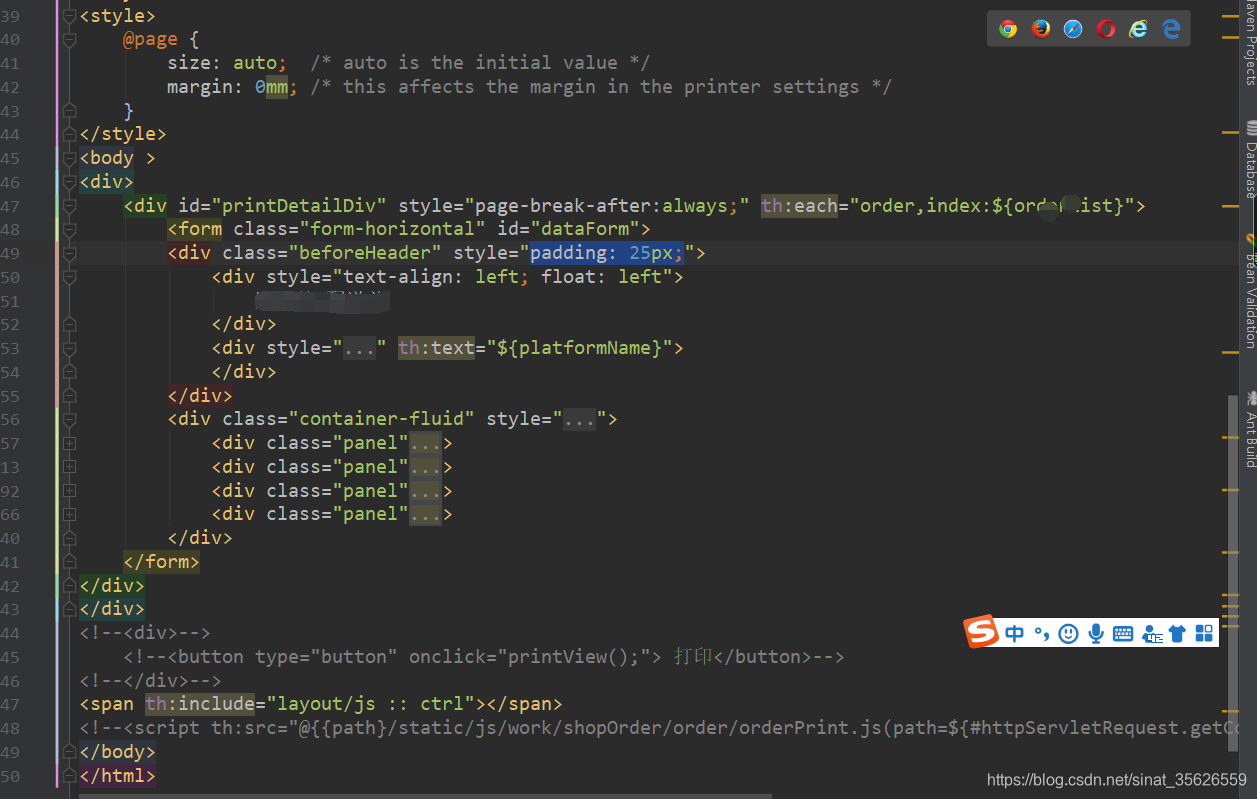Click the "size: auto;" declaration
The height and width of the screenshot is (799, 1257).
[x=227, y=63]
